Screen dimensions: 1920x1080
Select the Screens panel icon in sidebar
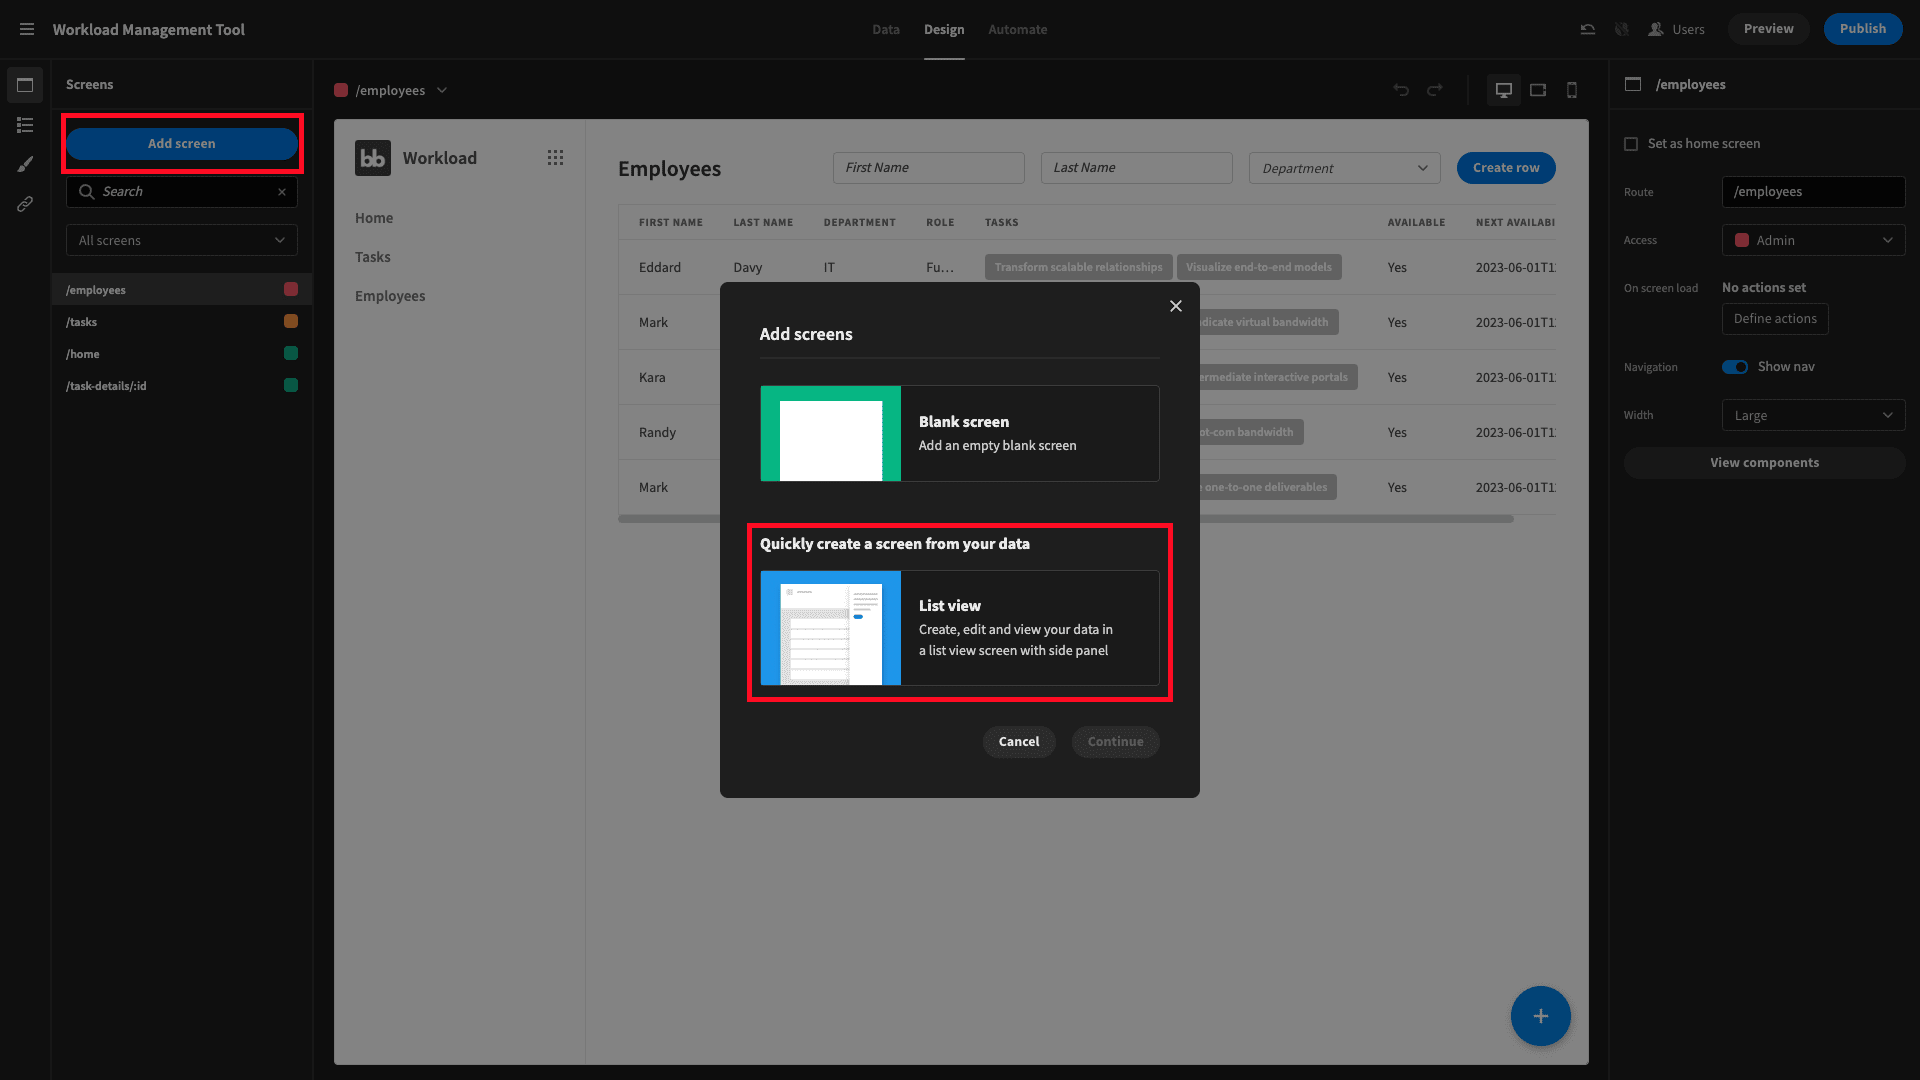click(25, 85)
